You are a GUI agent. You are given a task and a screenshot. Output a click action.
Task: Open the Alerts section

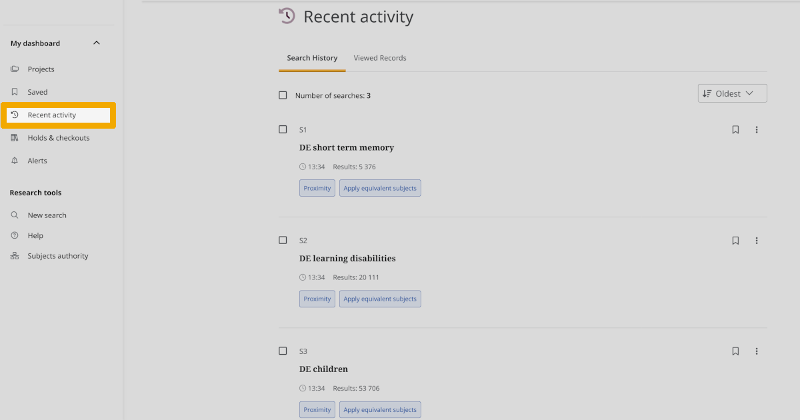[37, 161]
